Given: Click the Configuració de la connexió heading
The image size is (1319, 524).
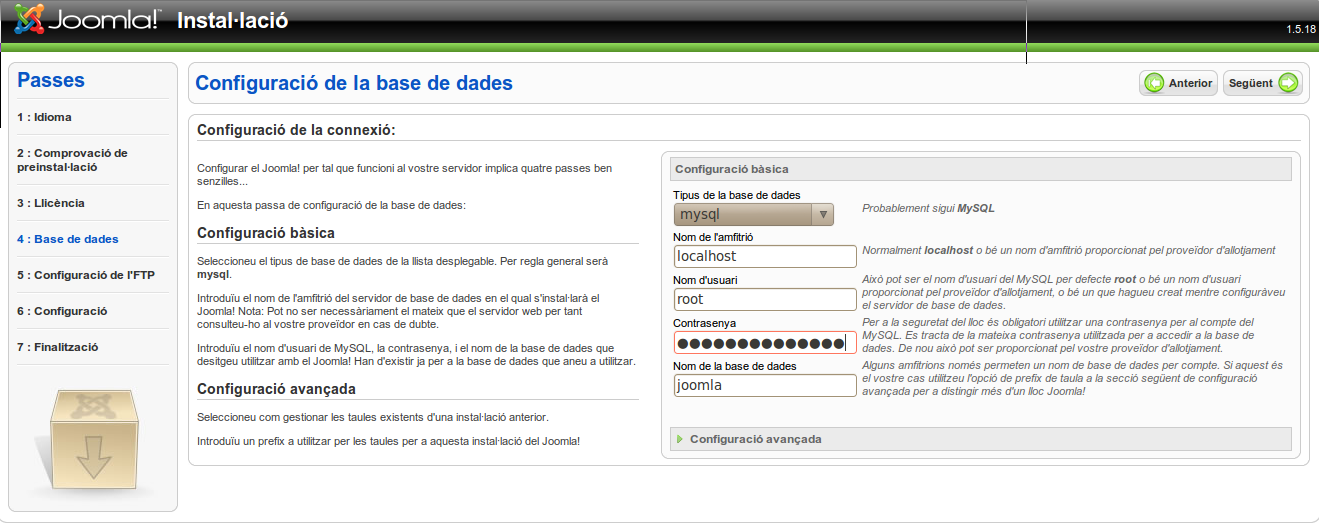Looking at the screenshot, I should (296, 130).
